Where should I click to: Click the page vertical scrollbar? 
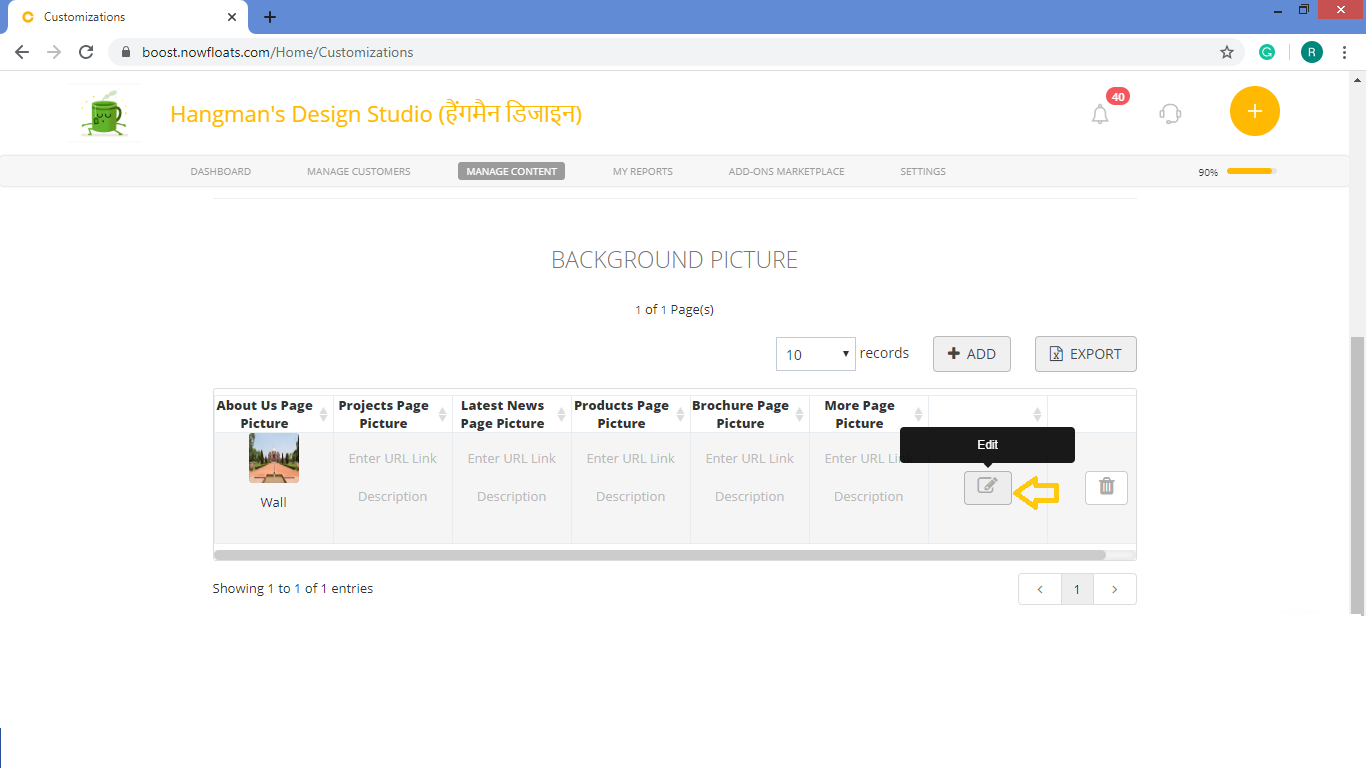[x=1357, y=475]
